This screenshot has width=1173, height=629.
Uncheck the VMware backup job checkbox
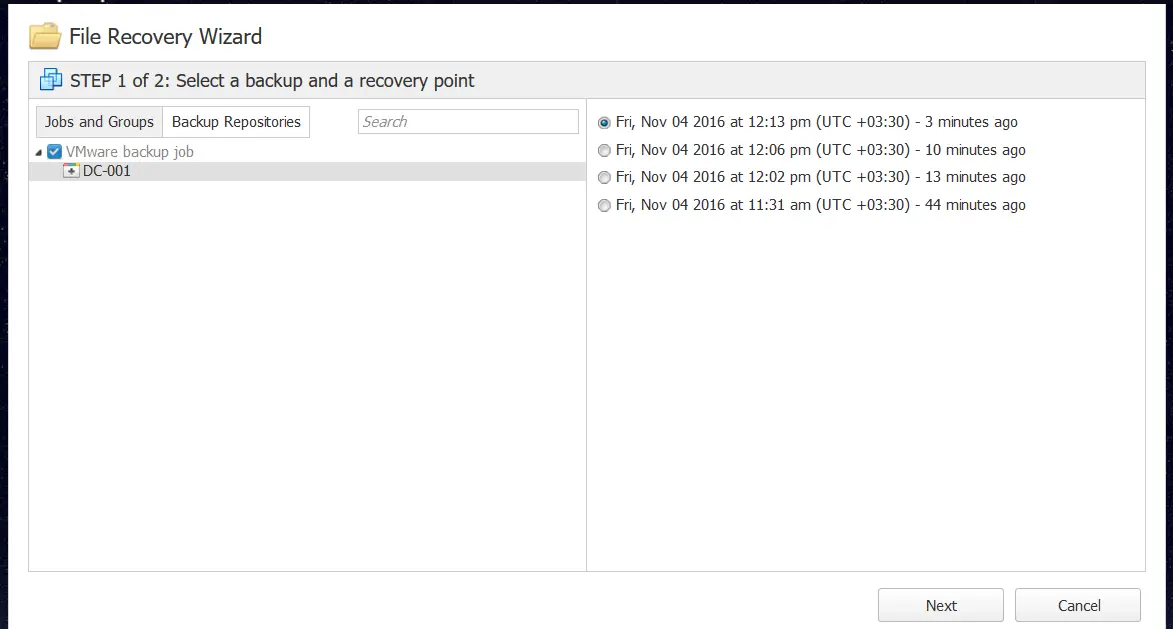(55, 152)
